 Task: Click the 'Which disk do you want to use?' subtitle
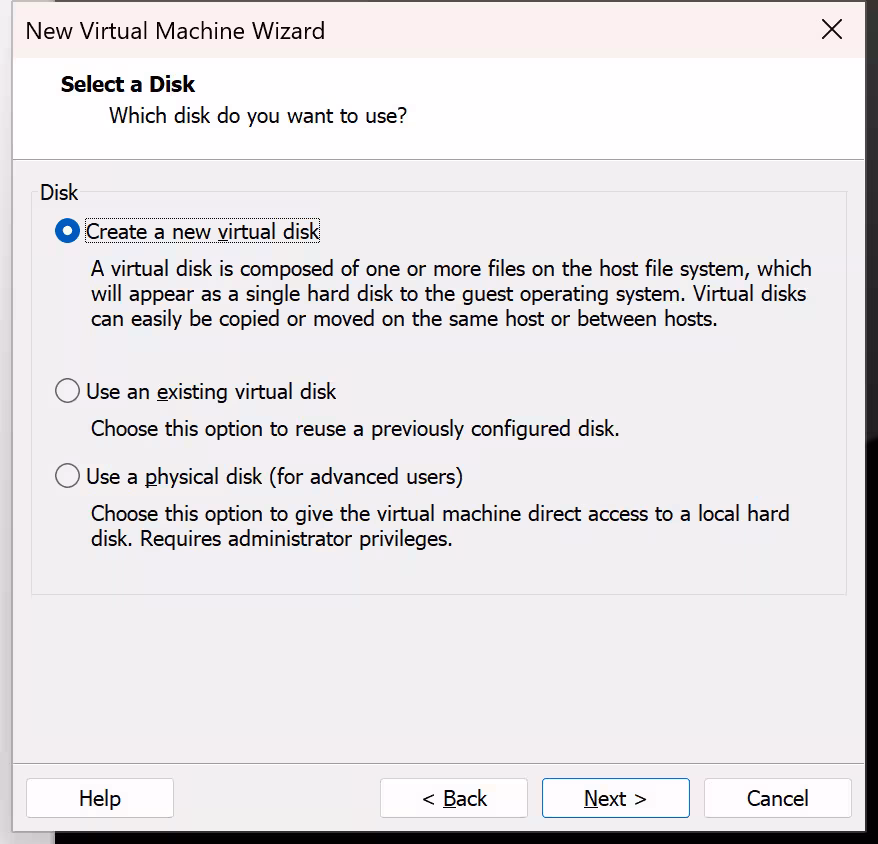(x=258, y=115)
